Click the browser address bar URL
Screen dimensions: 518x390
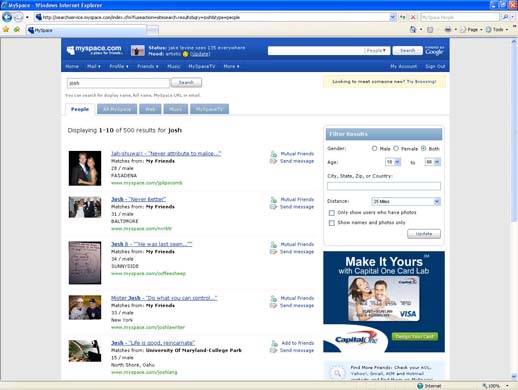(213, 17)
